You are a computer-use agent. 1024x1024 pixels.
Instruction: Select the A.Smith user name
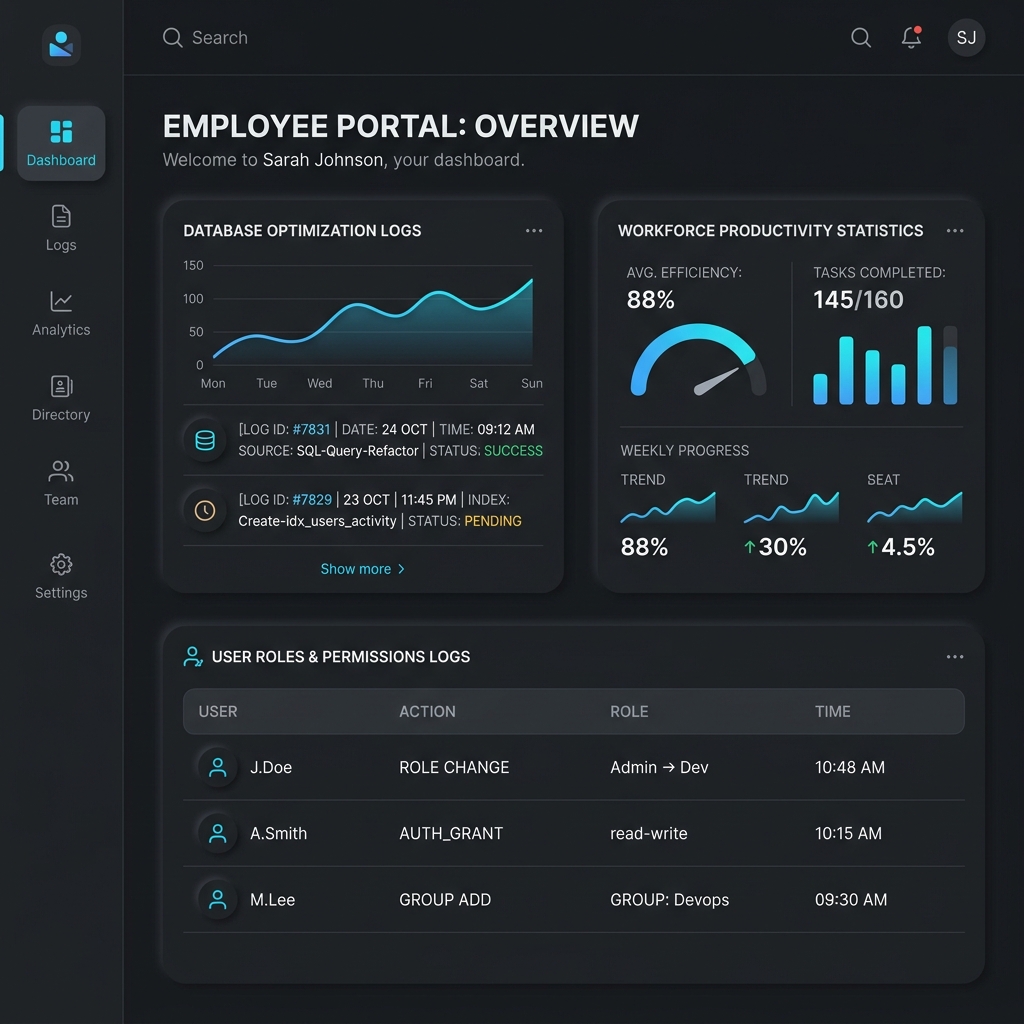coord(278,833)
